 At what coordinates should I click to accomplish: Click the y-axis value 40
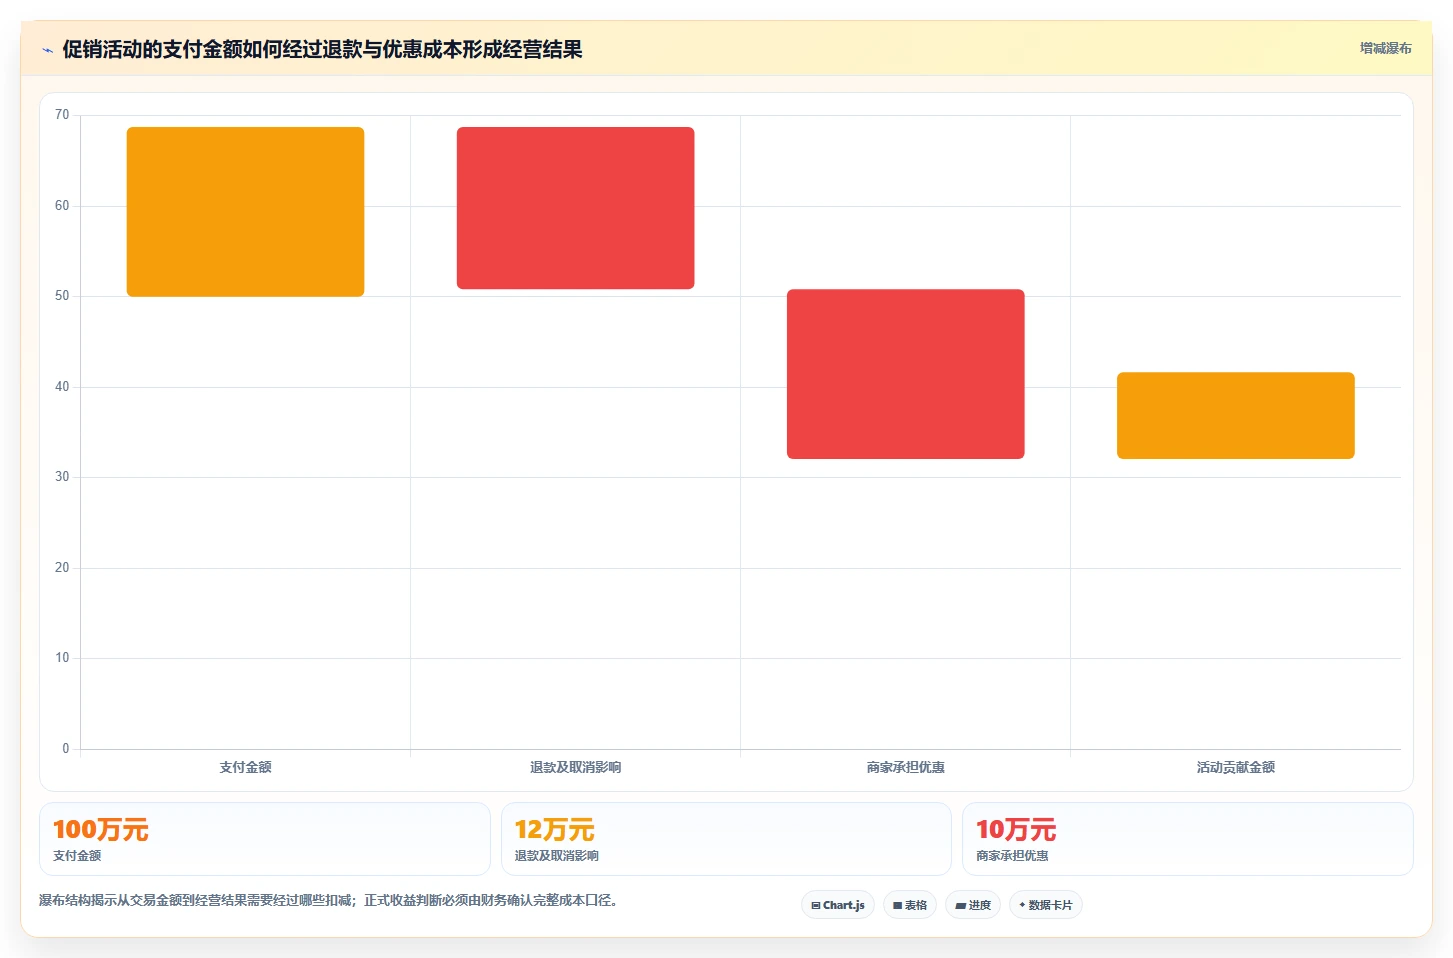(62, 387)
